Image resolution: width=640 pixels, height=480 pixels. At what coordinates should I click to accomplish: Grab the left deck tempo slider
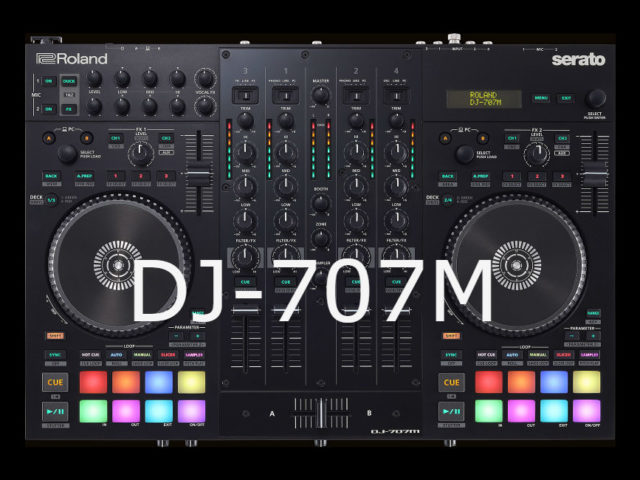pos(199,173)
